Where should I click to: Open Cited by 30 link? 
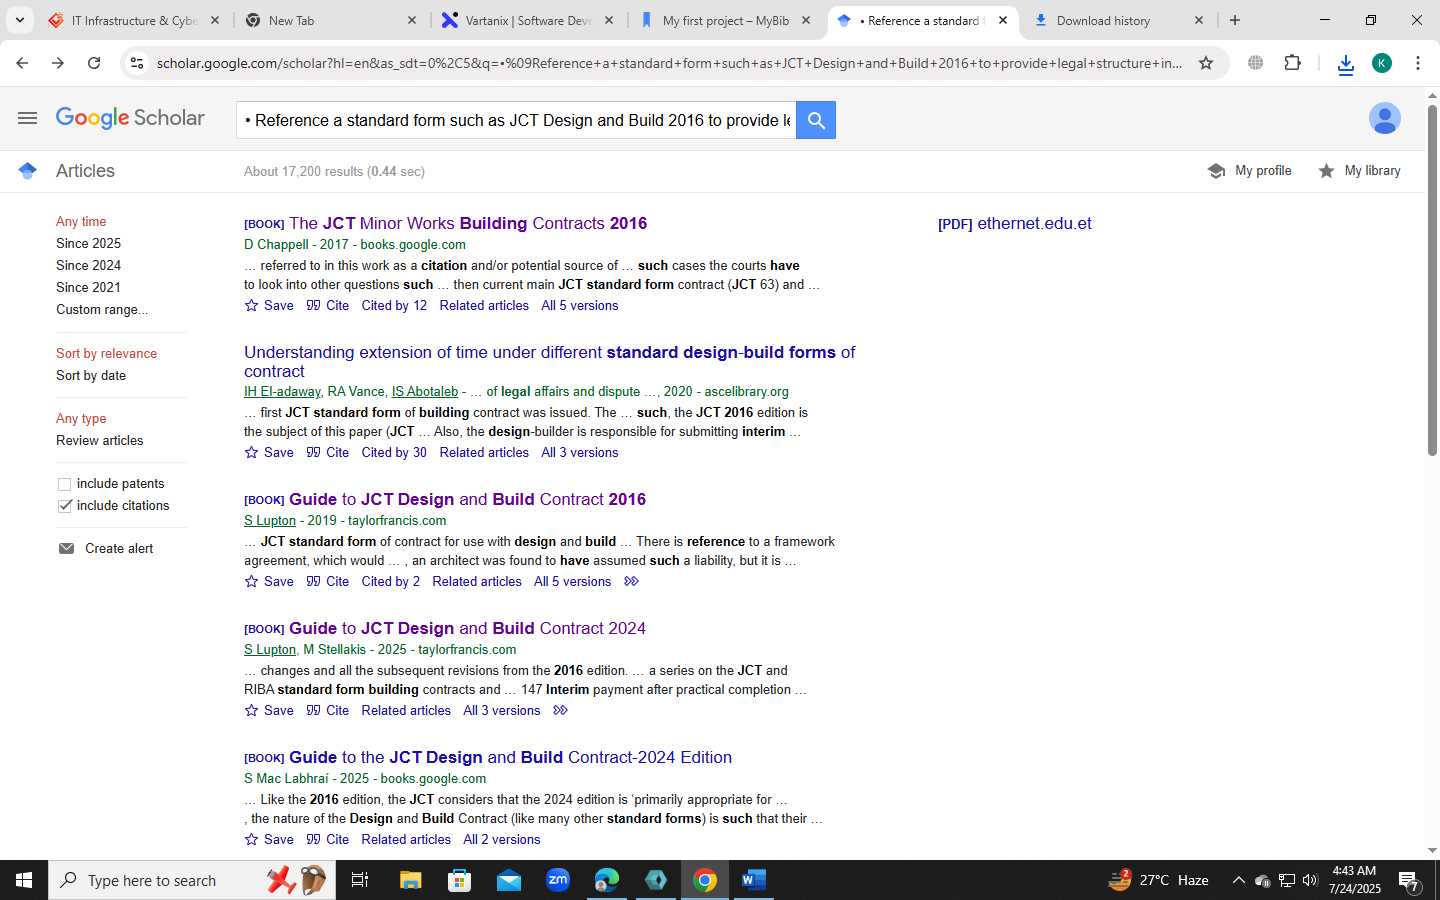coord(394,452)
